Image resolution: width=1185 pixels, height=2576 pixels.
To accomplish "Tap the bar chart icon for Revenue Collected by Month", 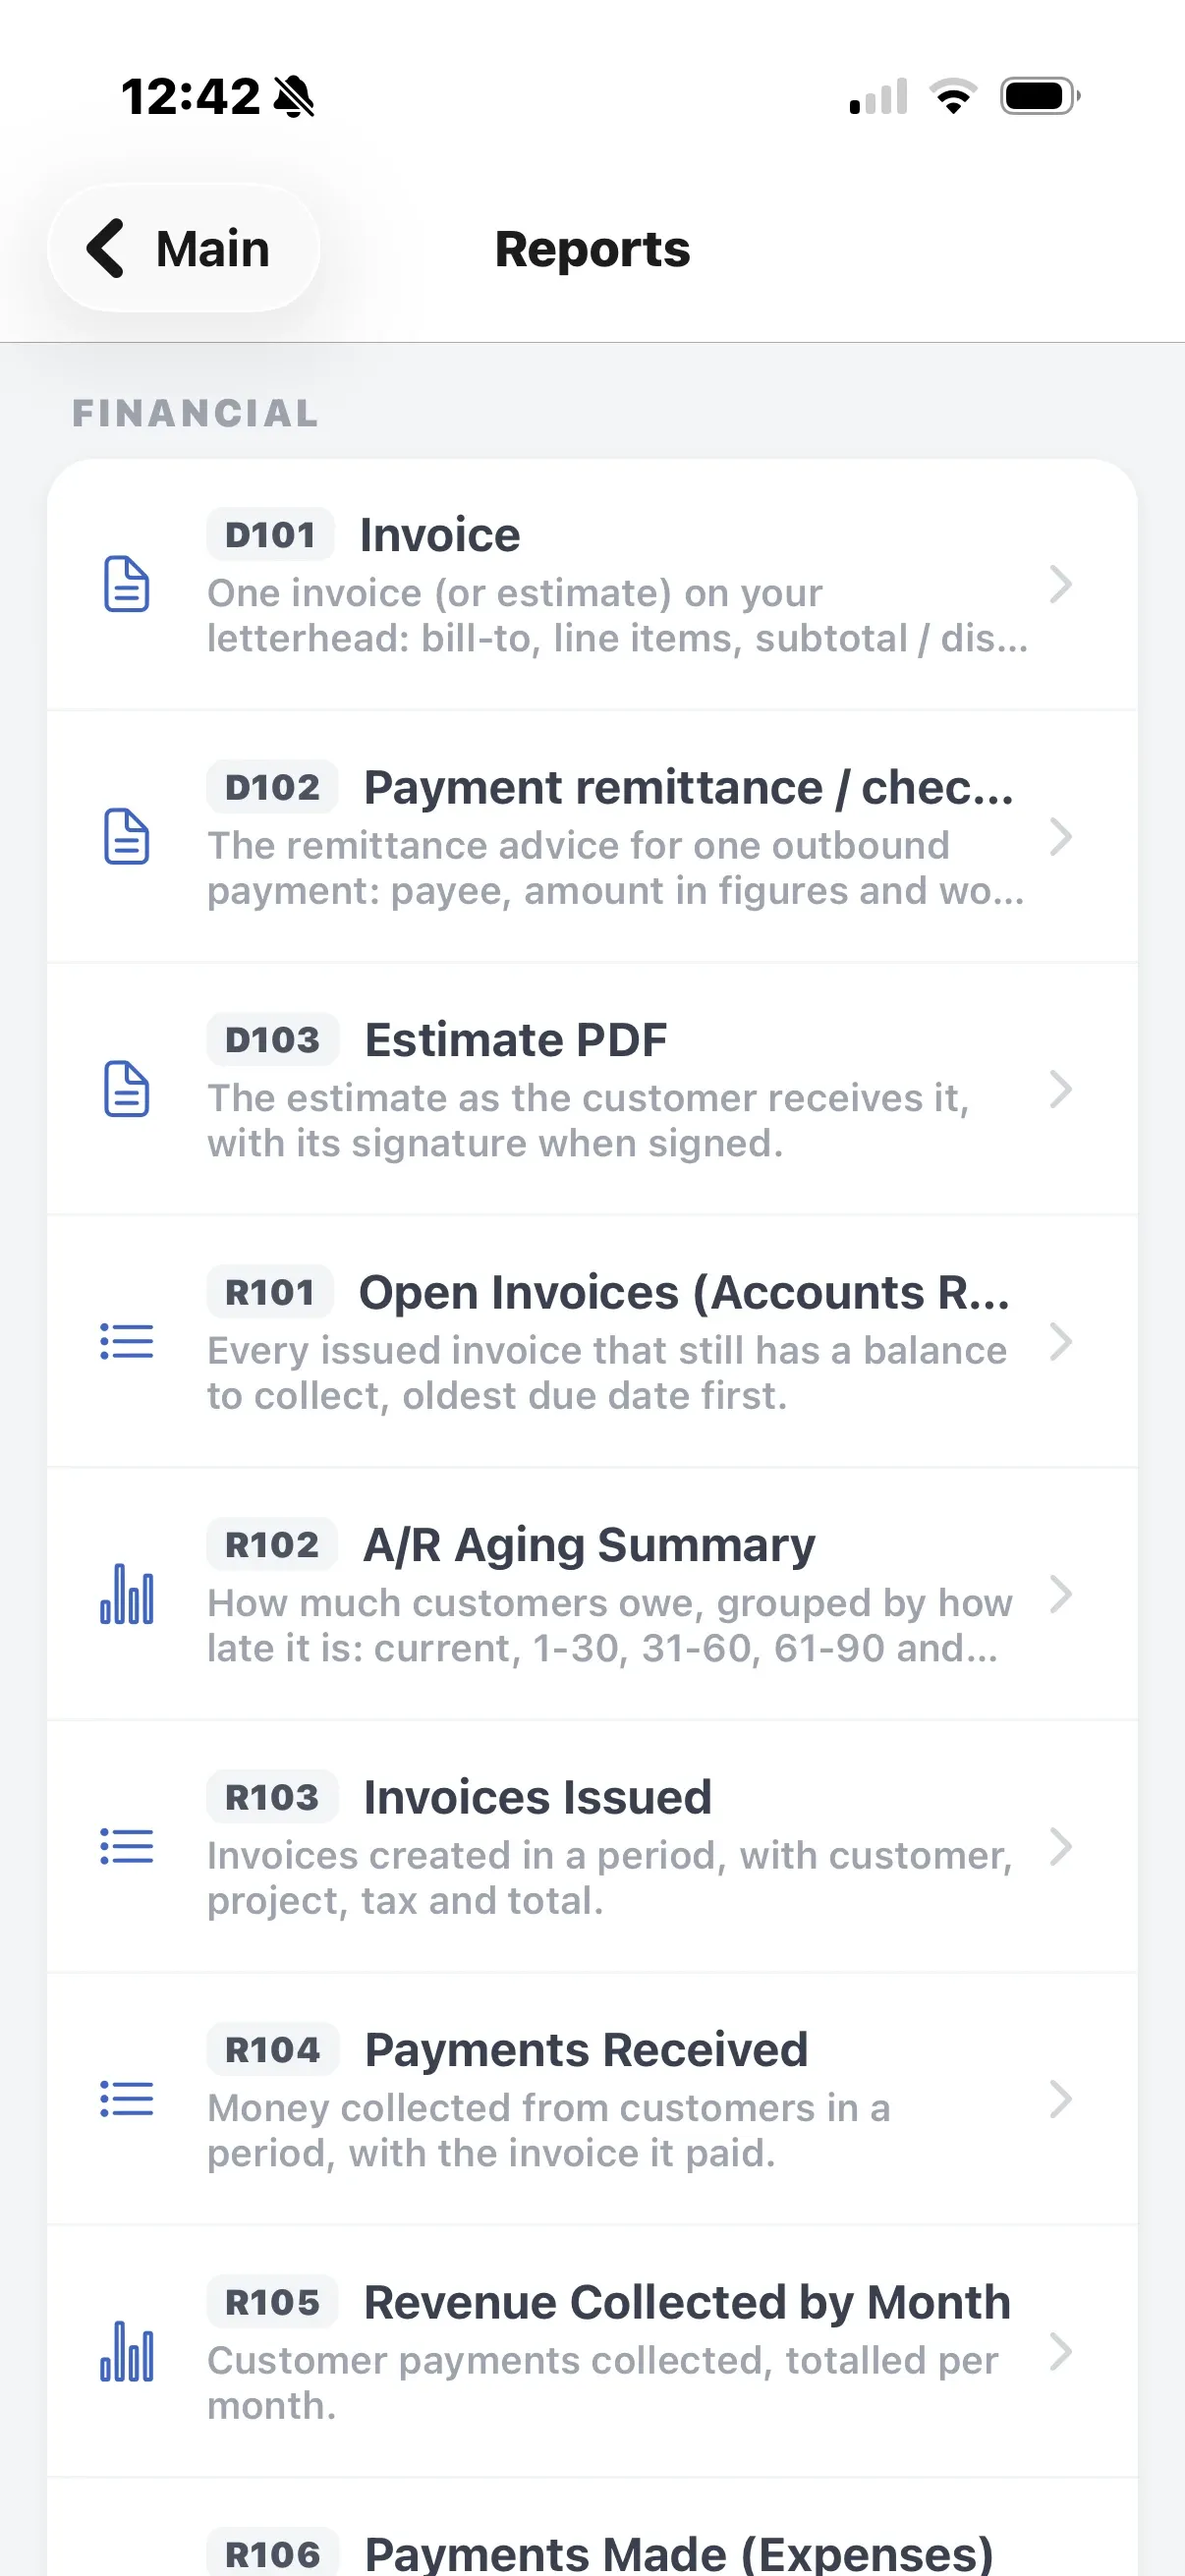I will coord(127,2351).
